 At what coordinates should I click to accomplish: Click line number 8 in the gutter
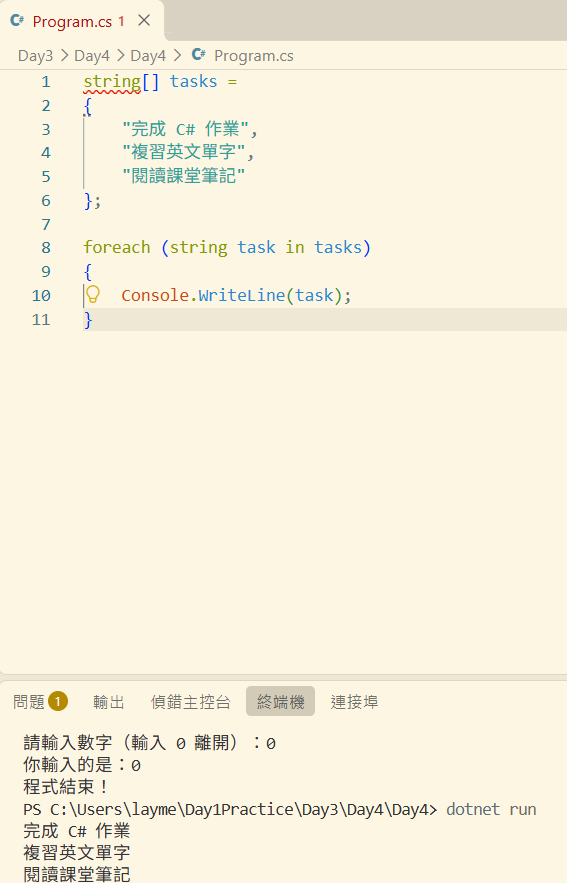click(46, 248)
